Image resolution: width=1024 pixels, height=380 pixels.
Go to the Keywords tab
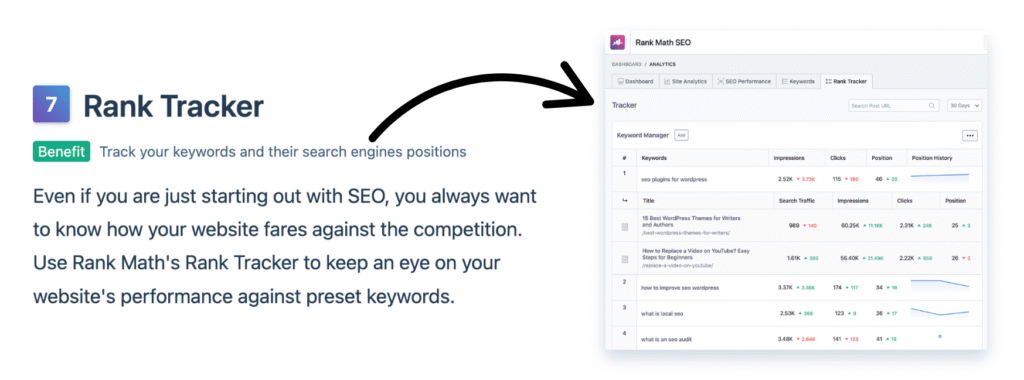pyautogui.click(x=798, y=82)
